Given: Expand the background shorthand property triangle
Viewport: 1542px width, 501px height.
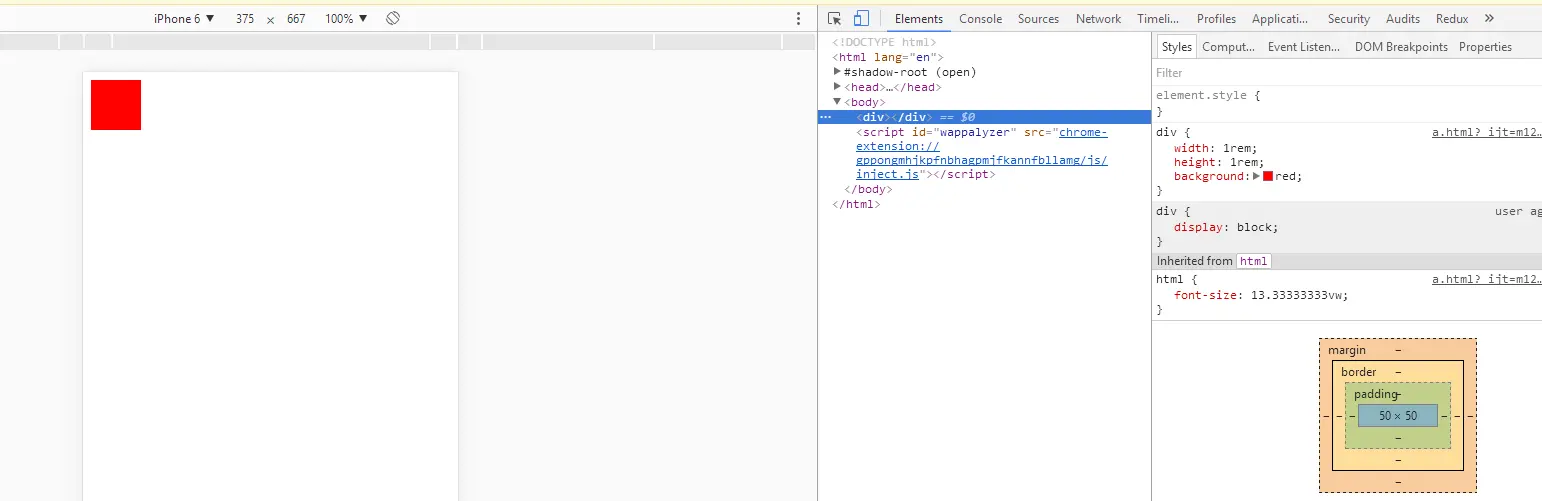Looking at the screenshot, I should 1257,176.
